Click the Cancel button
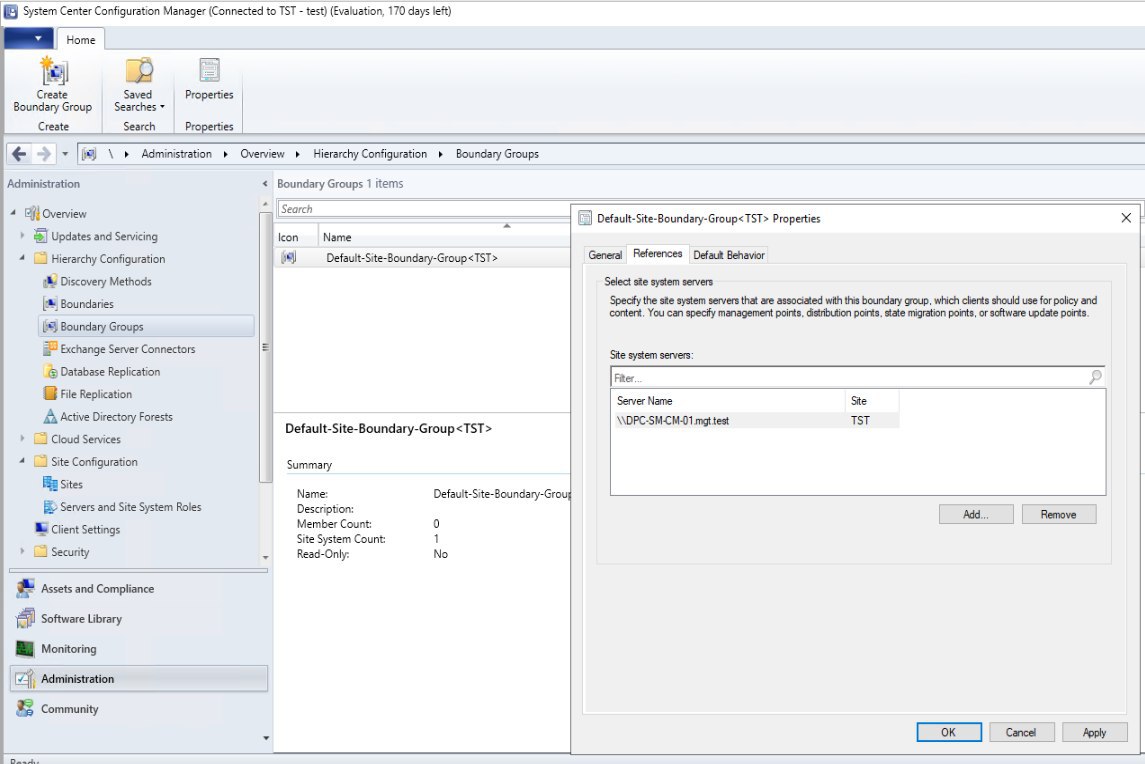This screenshot has width=1145, height=764. tap(1021, 732)
